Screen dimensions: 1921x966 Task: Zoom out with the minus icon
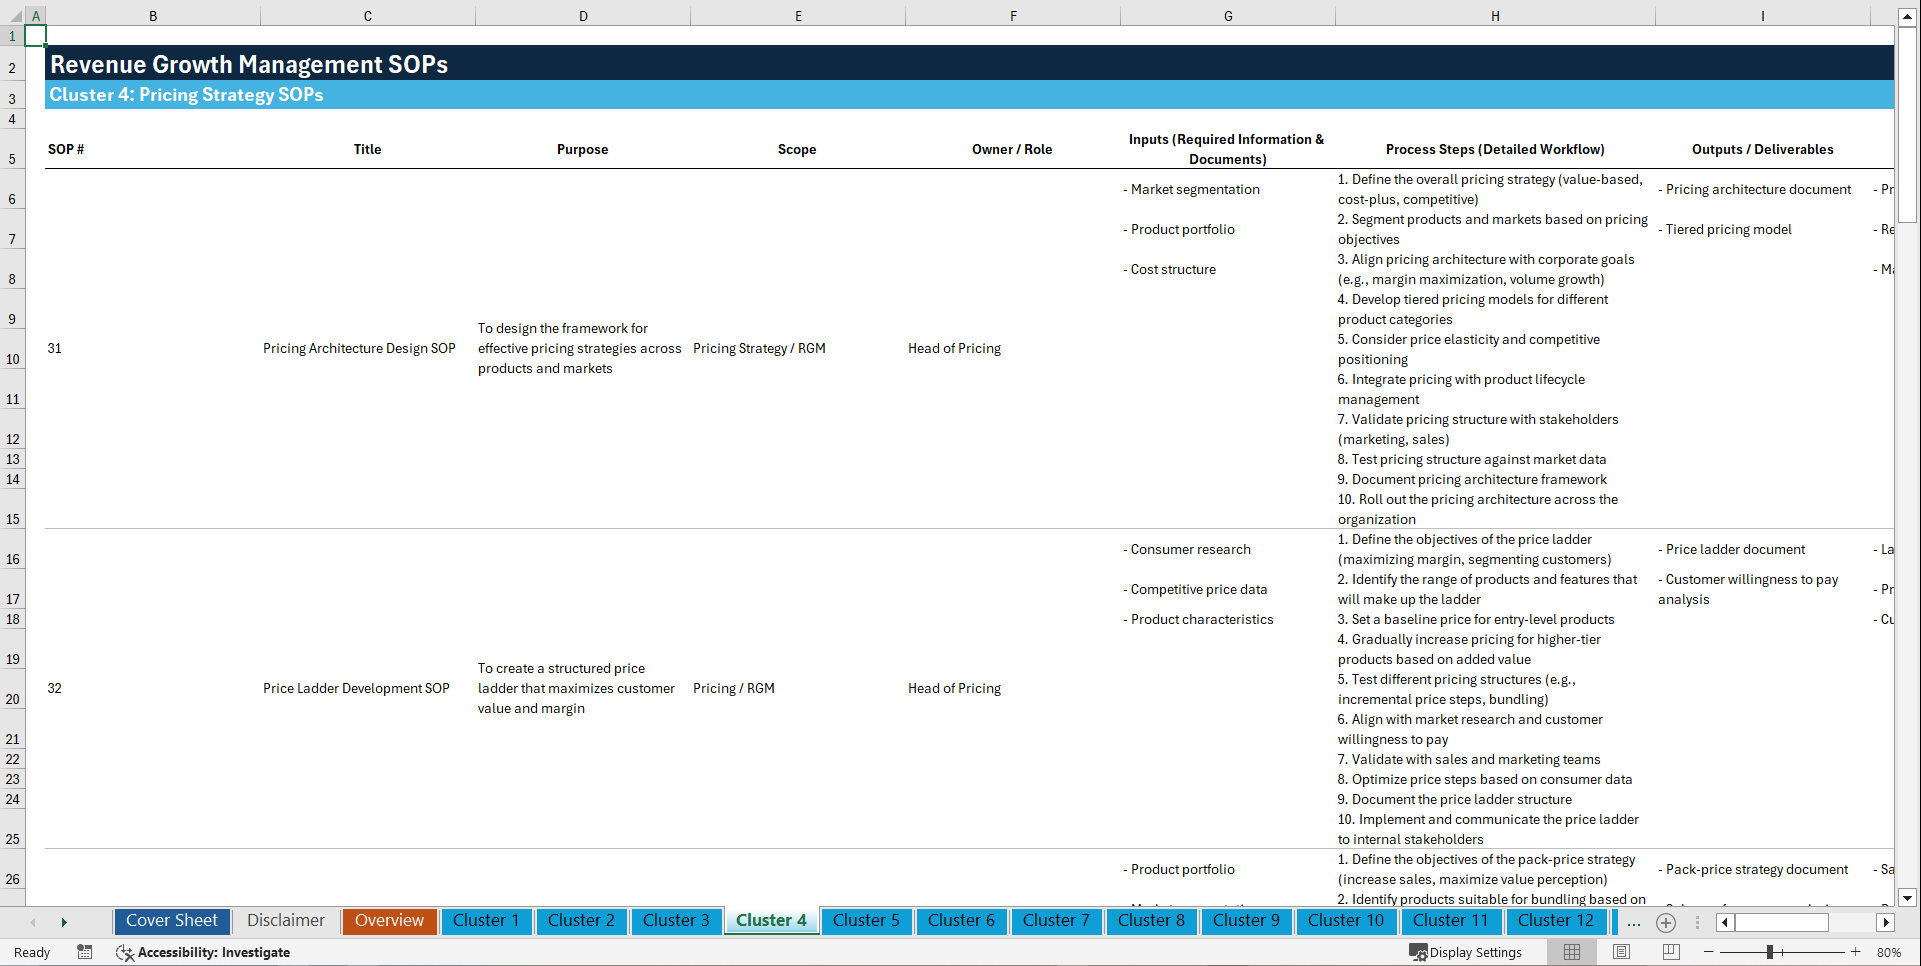tap(1708, 952)
